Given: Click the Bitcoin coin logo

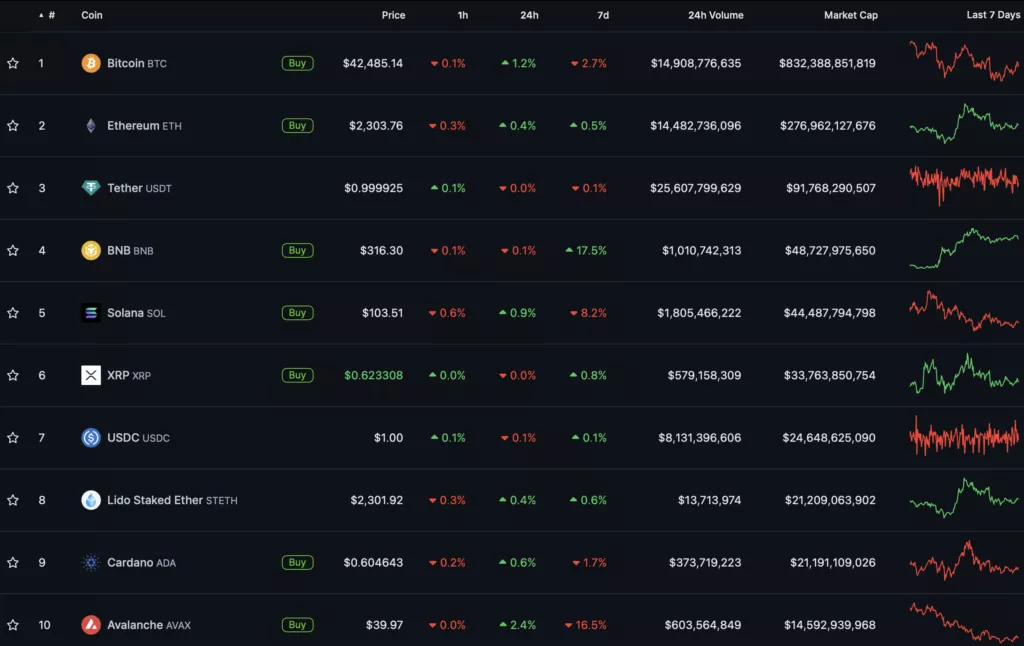Looking at the screenshot, I should tap(91, 63).
